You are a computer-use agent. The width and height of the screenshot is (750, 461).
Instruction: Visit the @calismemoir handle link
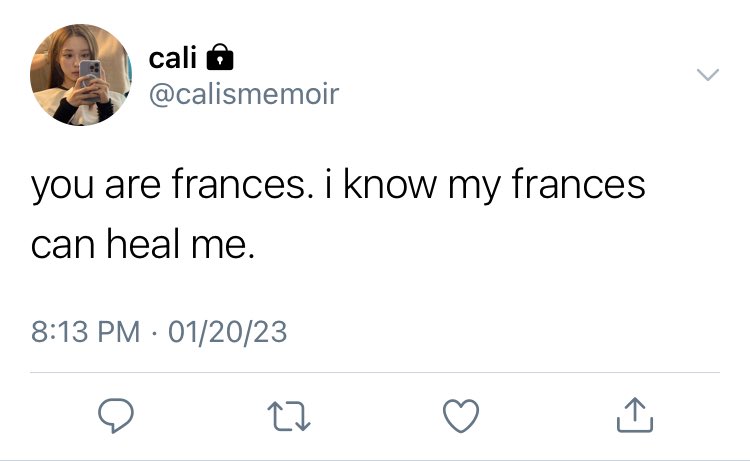click(244, 94)
